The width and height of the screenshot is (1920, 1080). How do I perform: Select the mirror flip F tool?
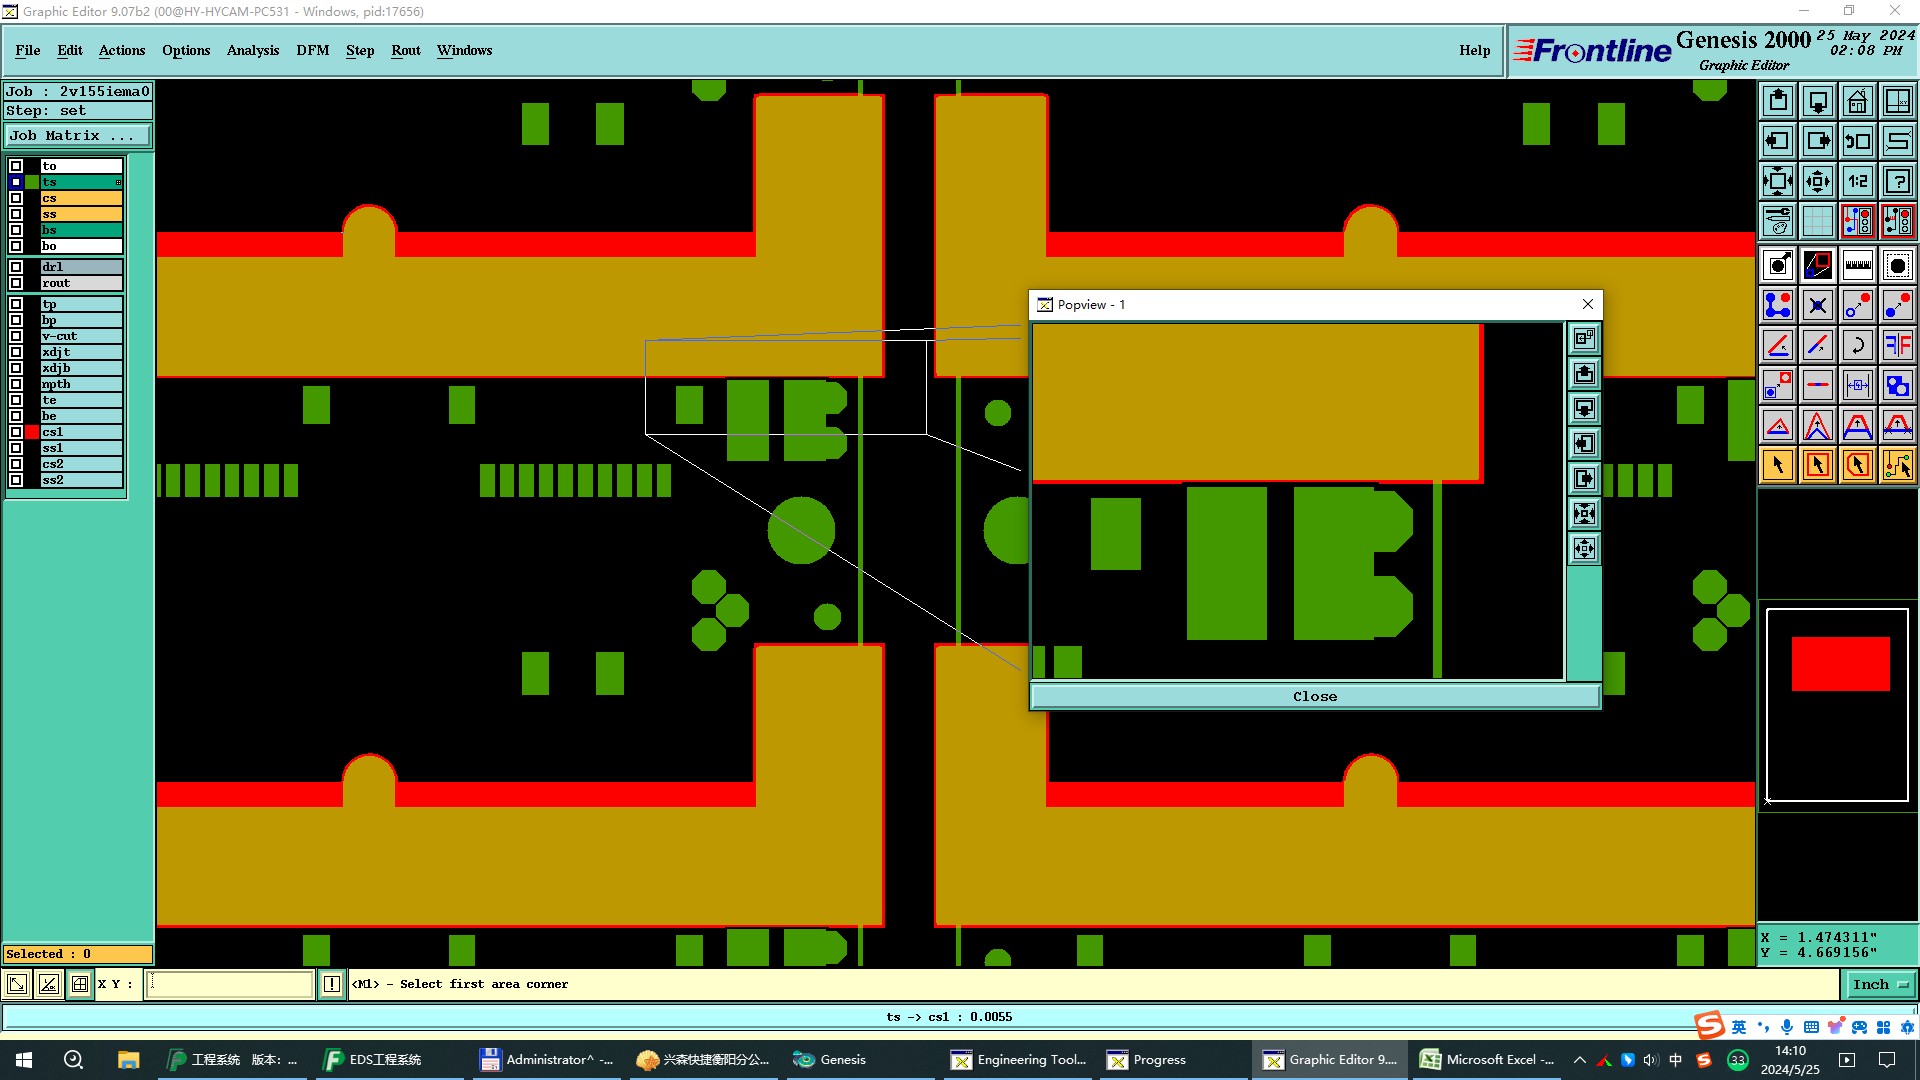pyautogui.click(x=1897, y=345)
